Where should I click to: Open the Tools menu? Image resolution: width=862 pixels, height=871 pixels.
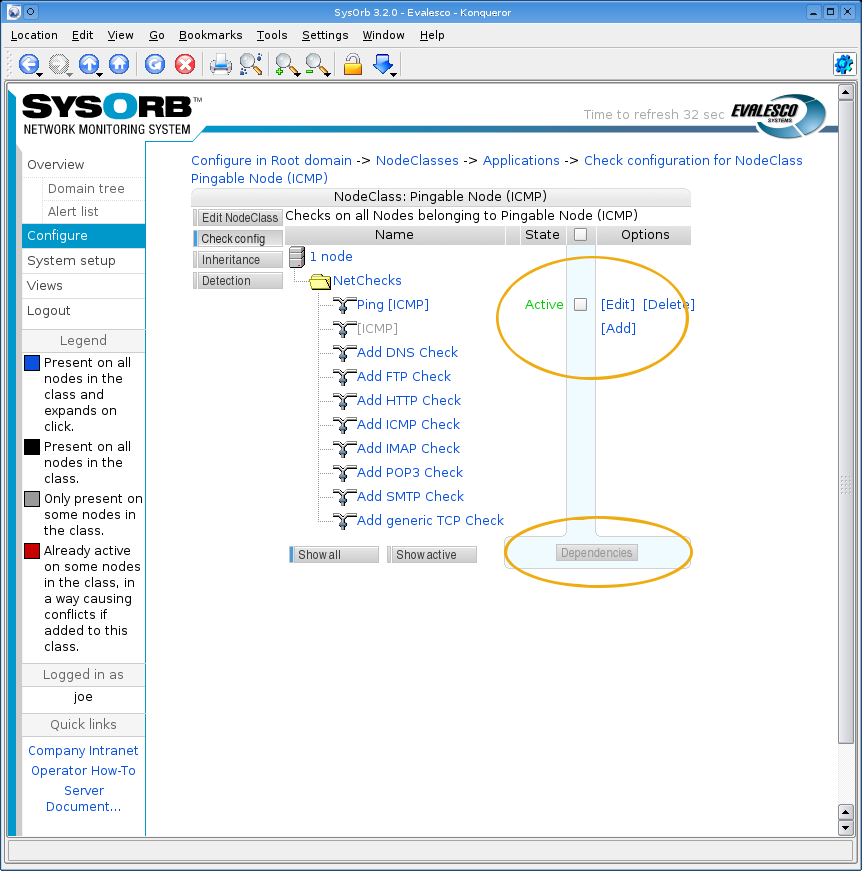tap(272, 35)
